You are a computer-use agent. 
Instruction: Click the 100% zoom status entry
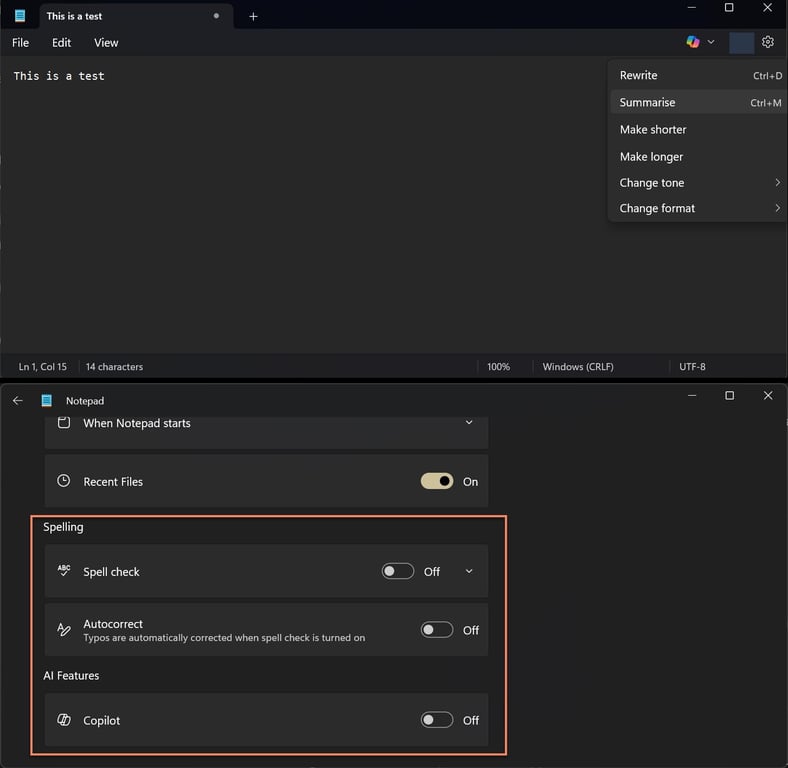click(499, 367)
